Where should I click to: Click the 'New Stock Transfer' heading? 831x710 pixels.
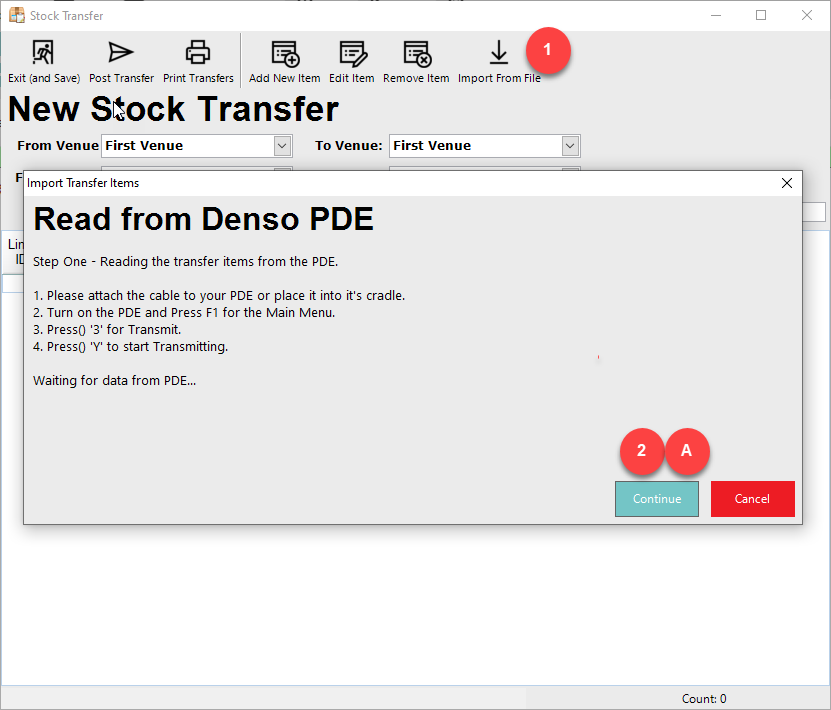point(173,109)
